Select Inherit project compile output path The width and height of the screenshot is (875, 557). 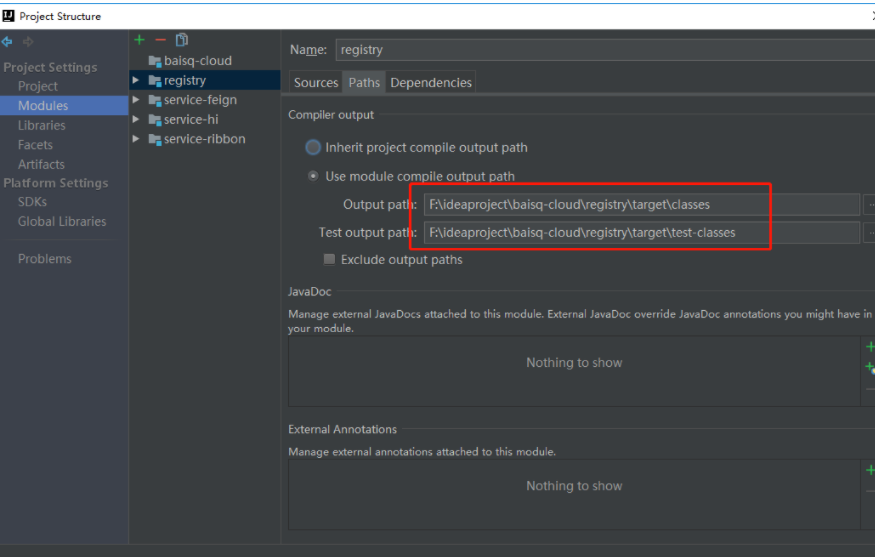tap(313, 147)
